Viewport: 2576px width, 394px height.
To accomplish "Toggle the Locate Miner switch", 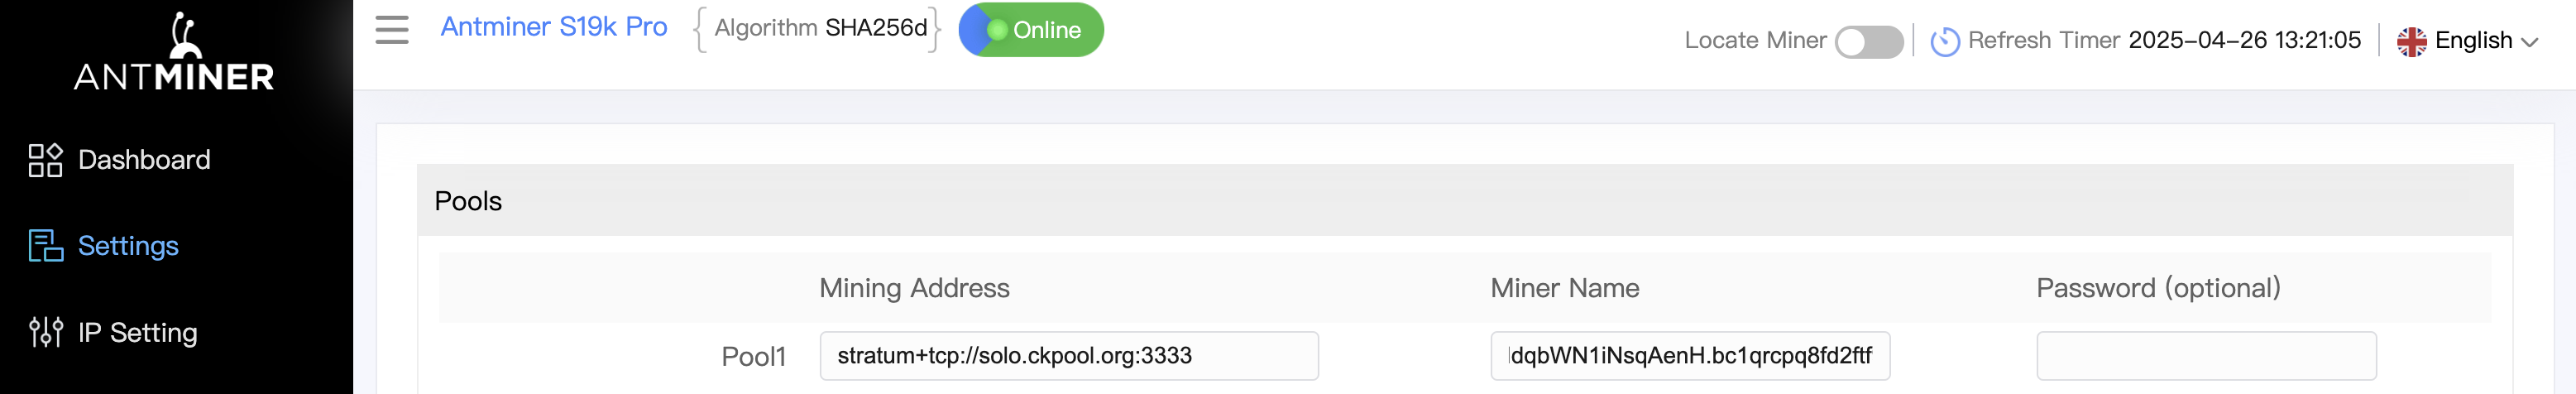I will tap(1868, 42).
